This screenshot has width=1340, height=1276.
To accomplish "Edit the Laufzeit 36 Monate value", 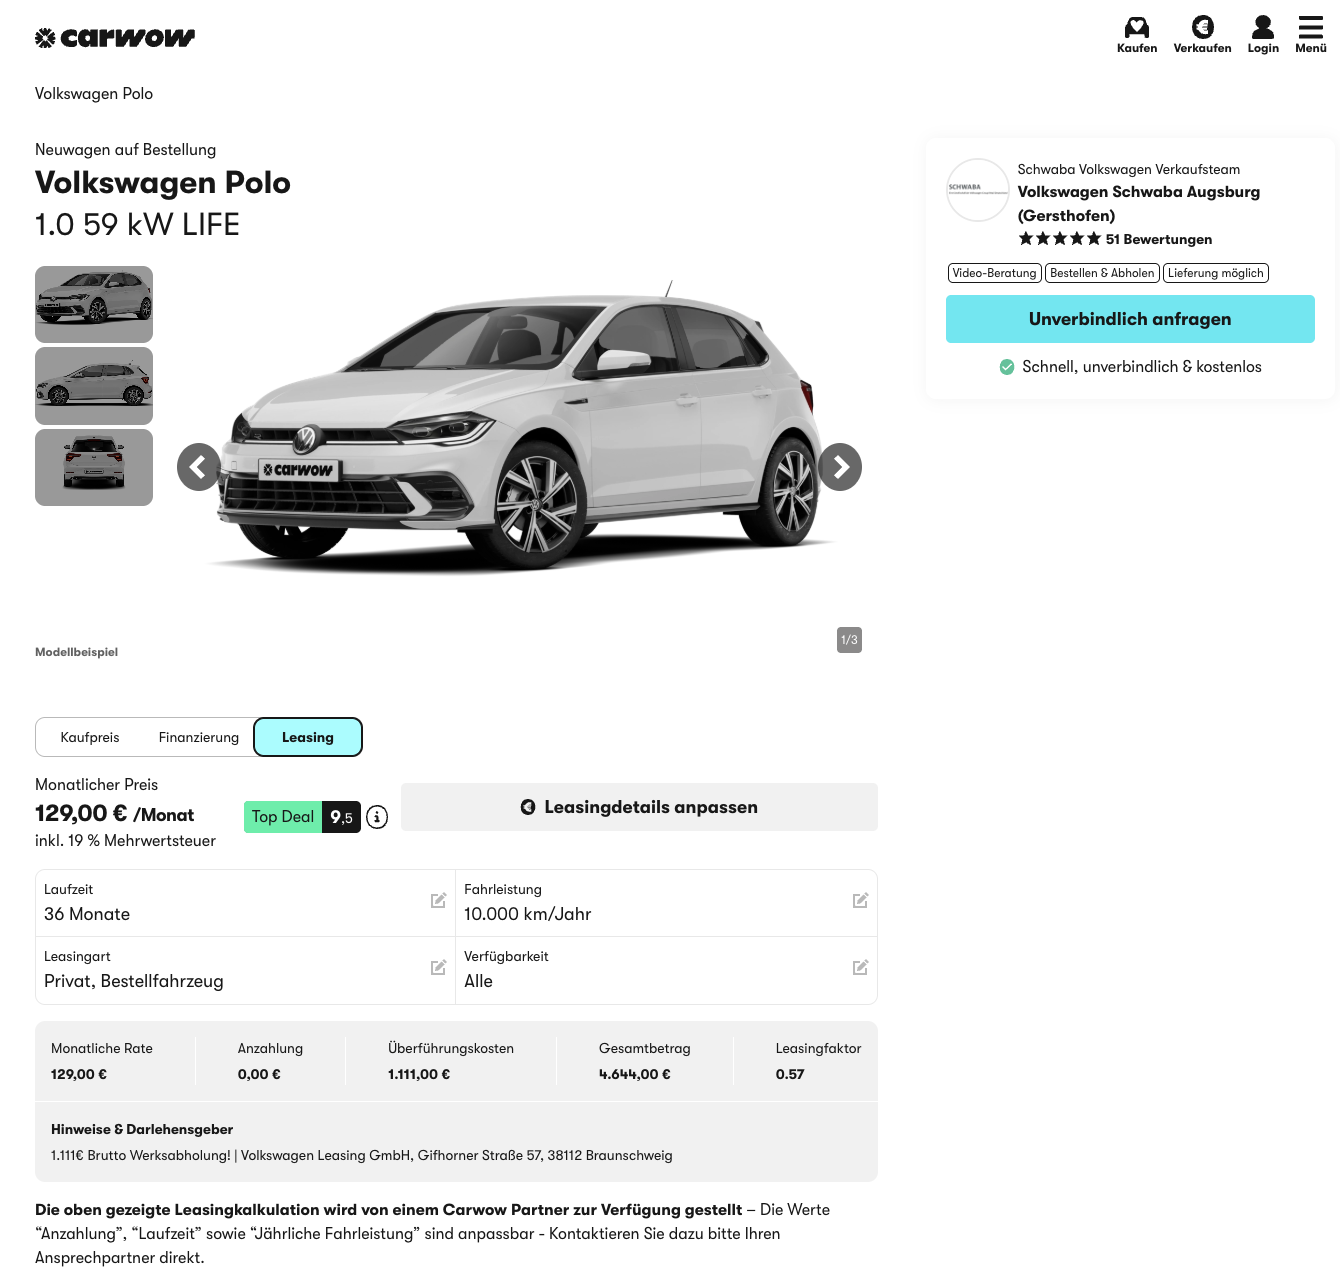I will (438, 901).
